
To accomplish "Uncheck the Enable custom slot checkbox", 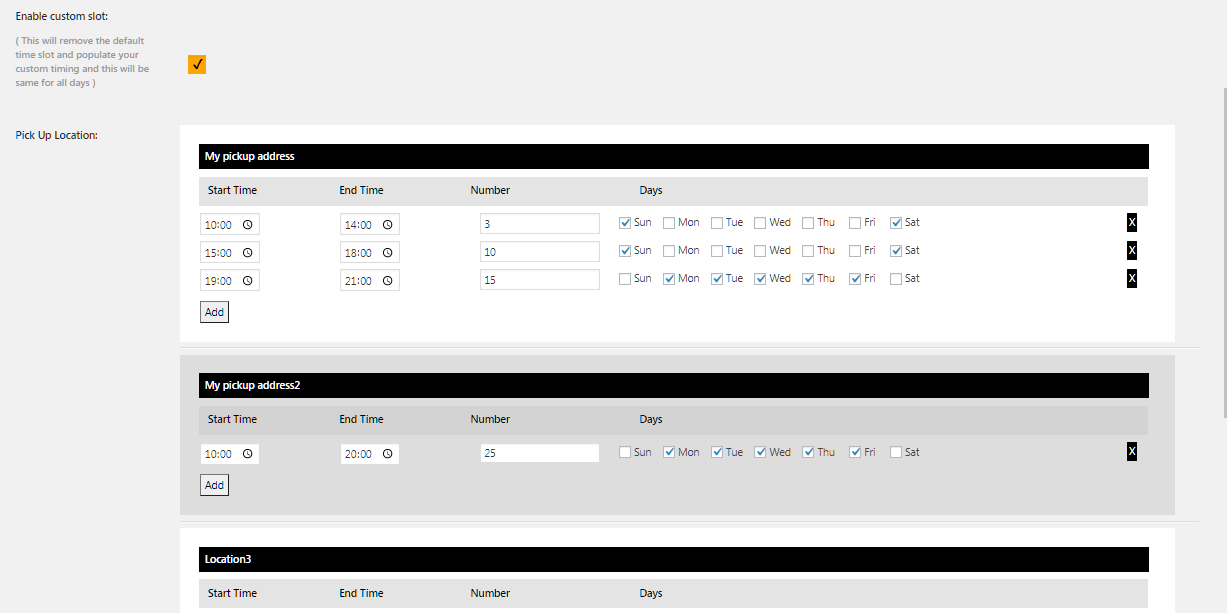I will [197, 65].
